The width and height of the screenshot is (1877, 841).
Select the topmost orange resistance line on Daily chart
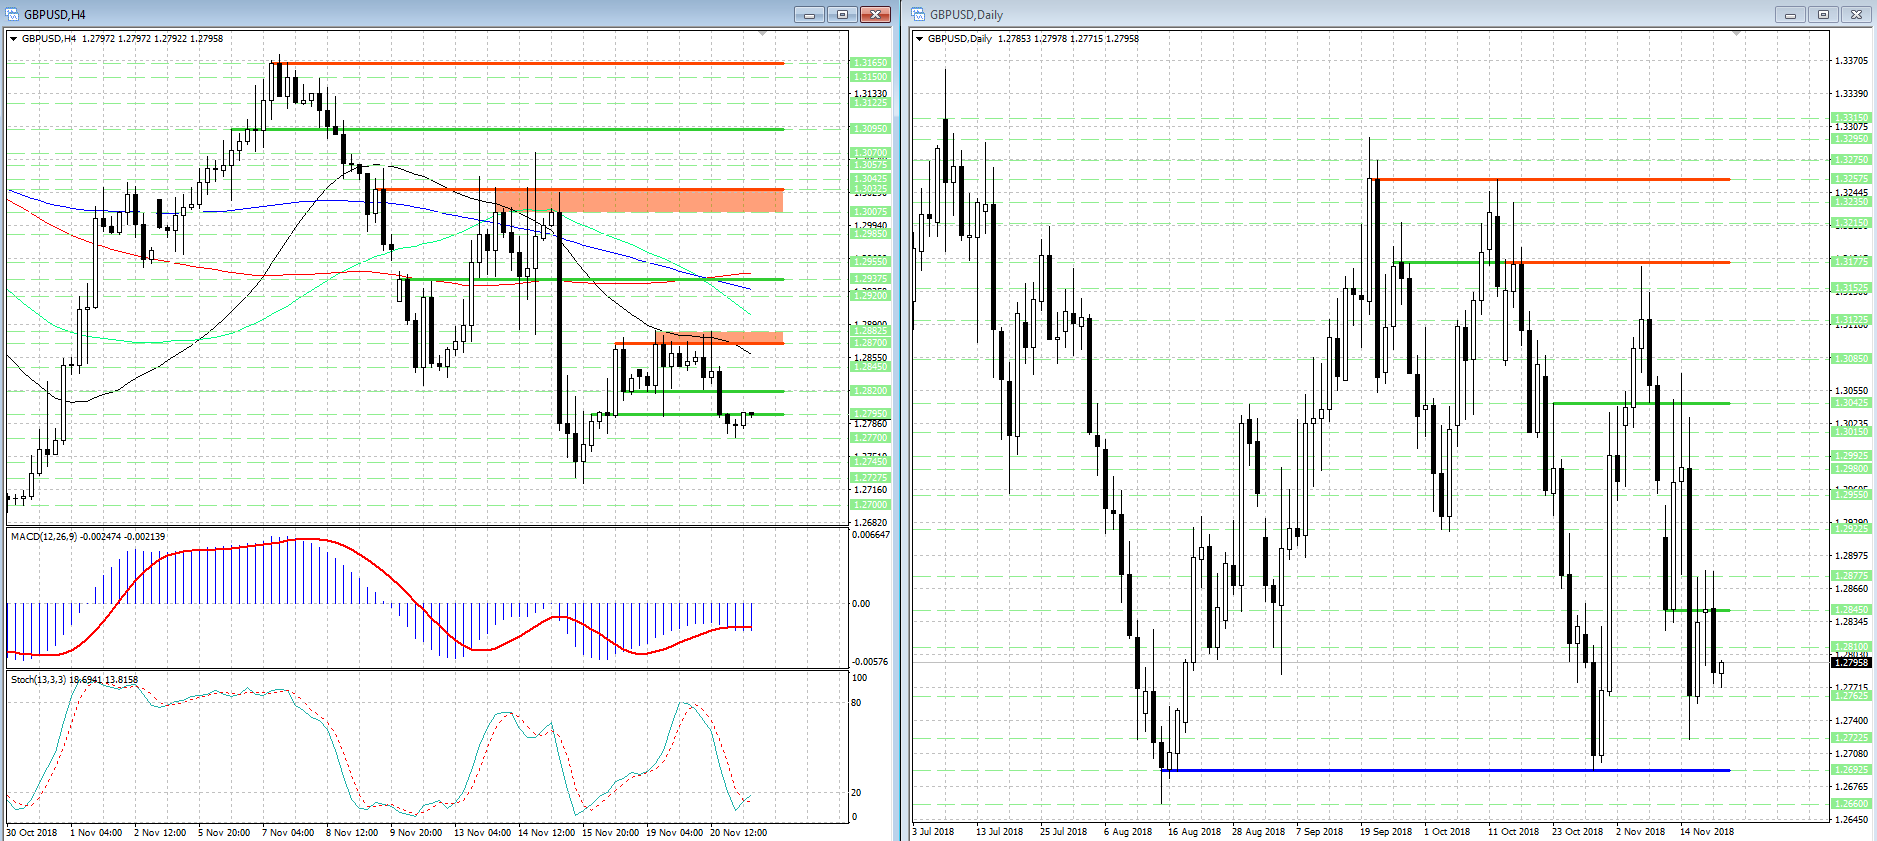pos(1549,180)
